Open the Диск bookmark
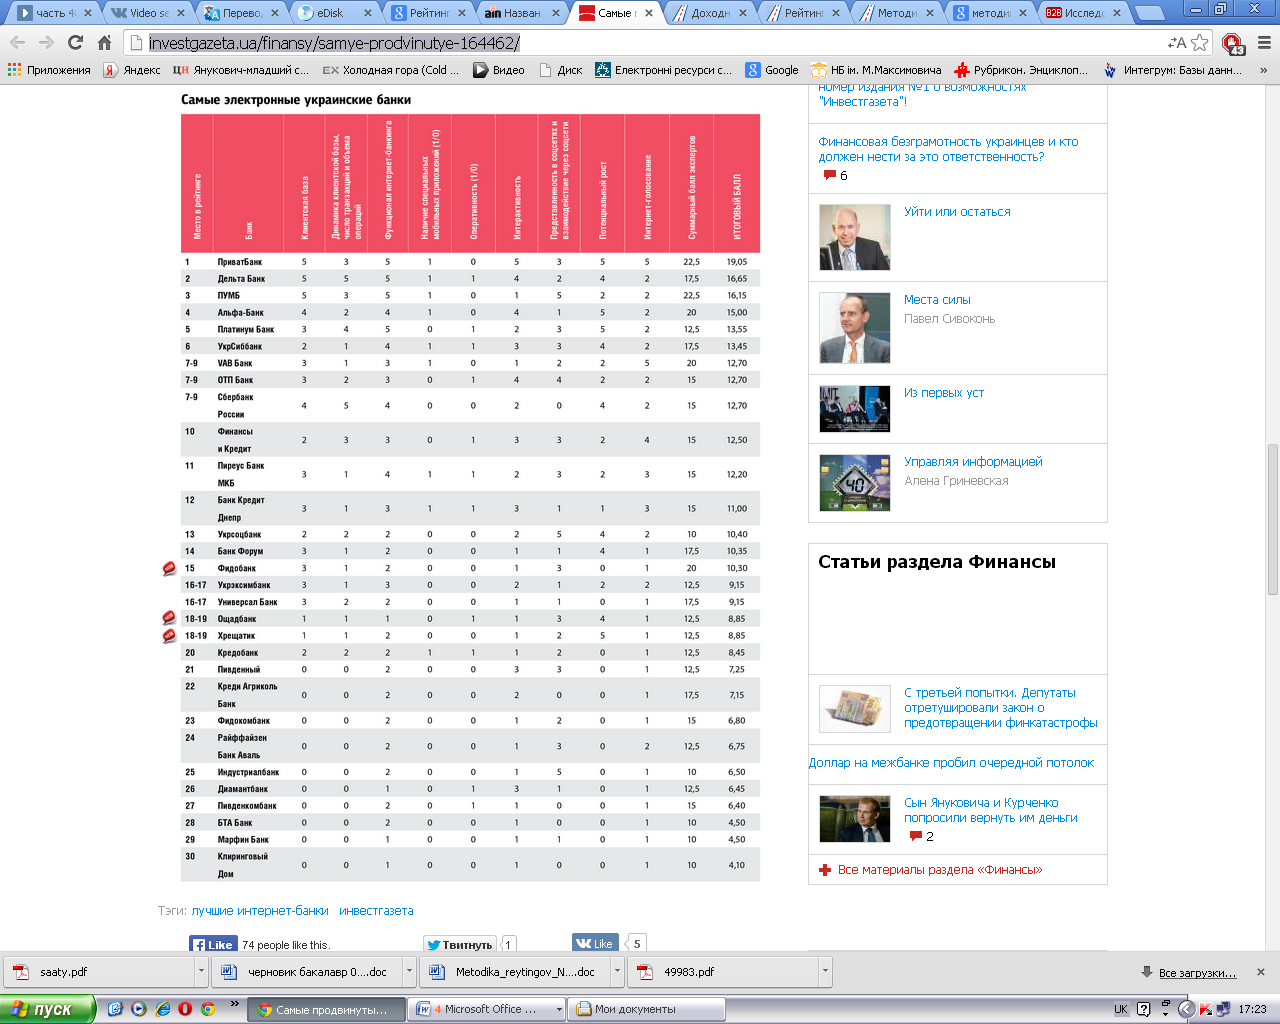Screen dimensions: 1280x1024 [561, 70]
